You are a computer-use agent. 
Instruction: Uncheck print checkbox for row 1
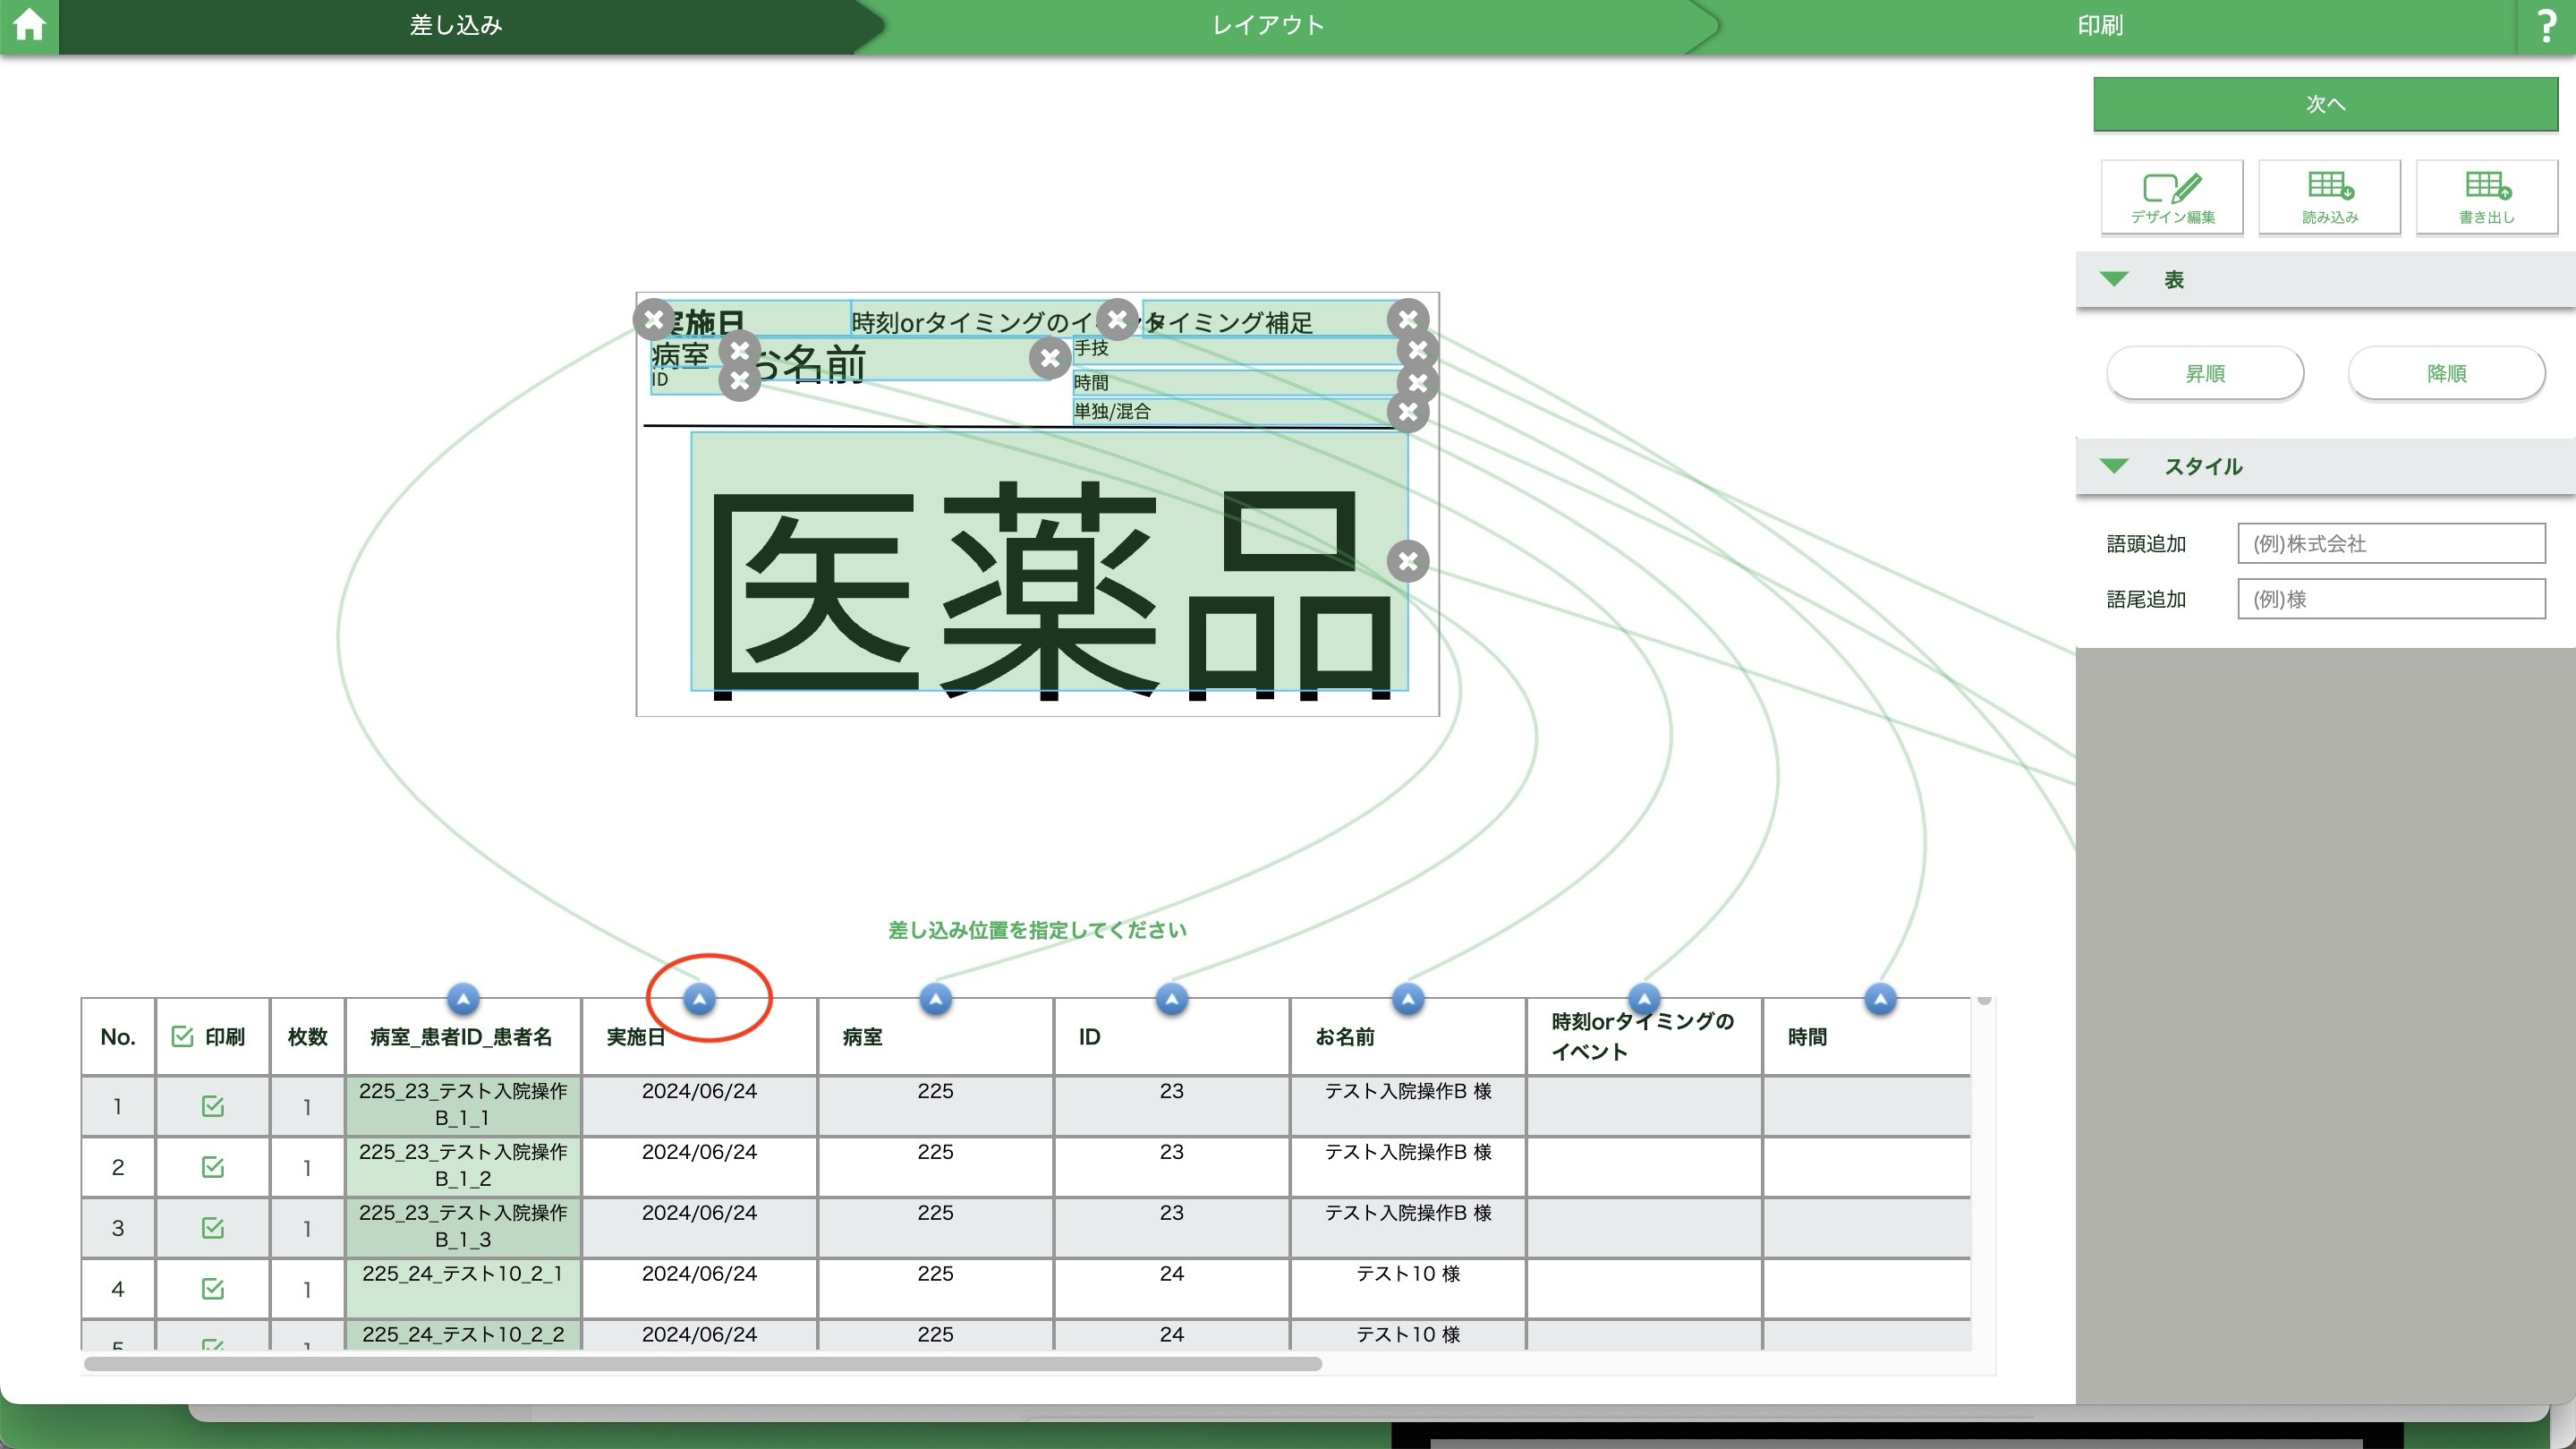click(x=212, y=1106)
